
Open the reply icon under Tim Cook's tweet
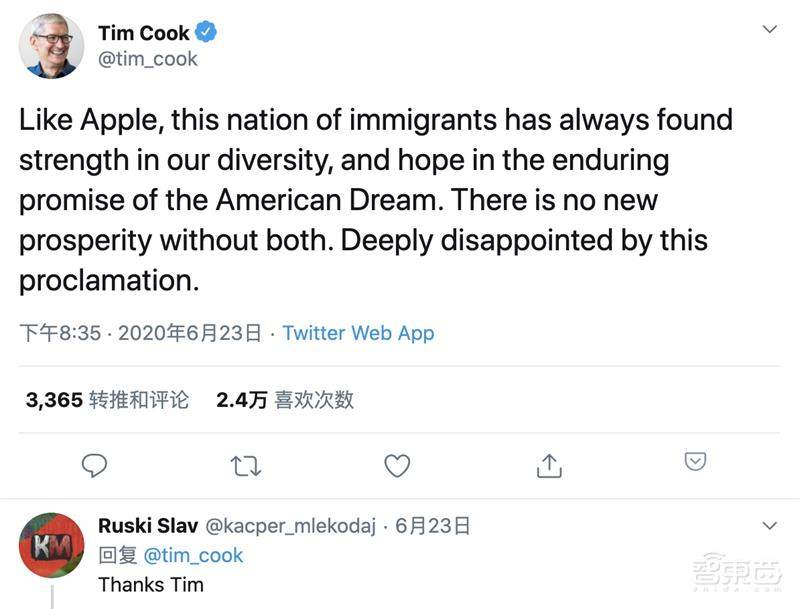point(94,464)
